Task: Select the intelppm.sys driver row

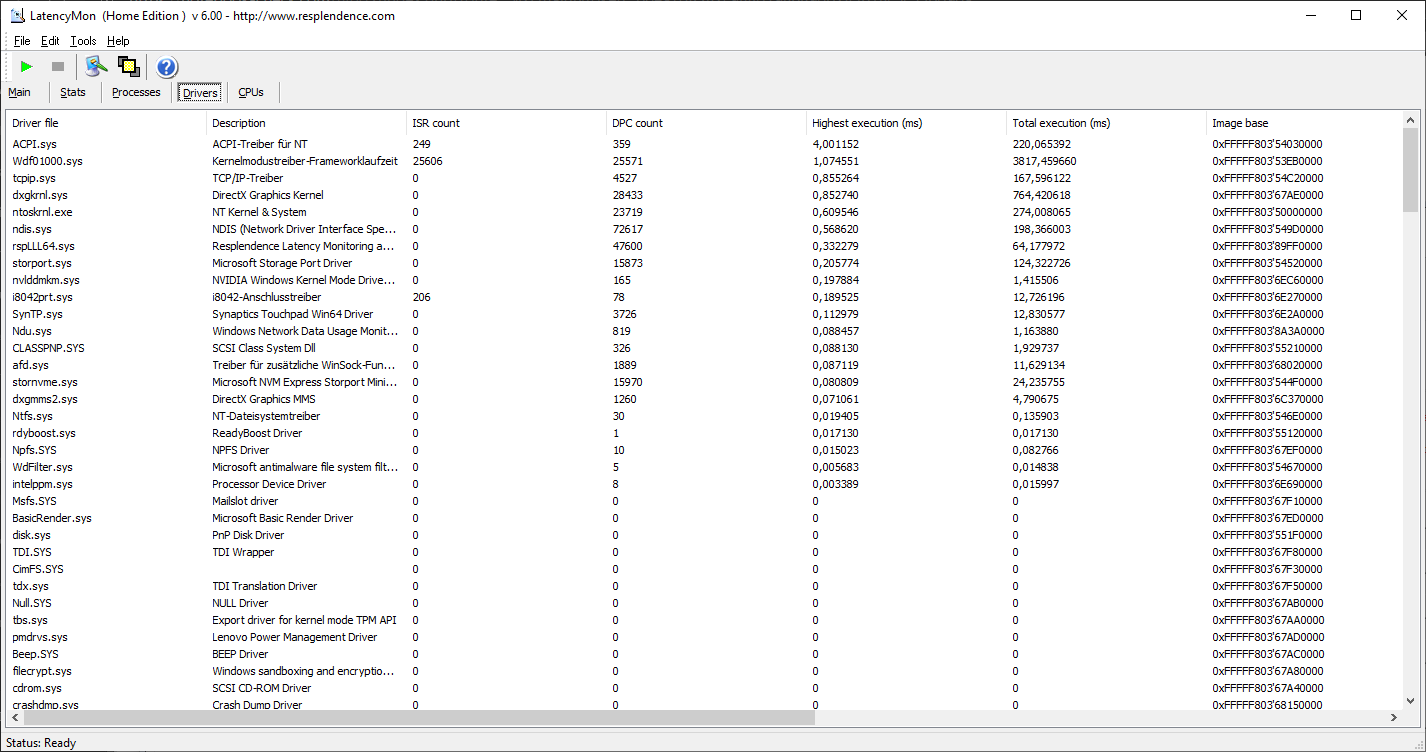Action: [705, 484]
